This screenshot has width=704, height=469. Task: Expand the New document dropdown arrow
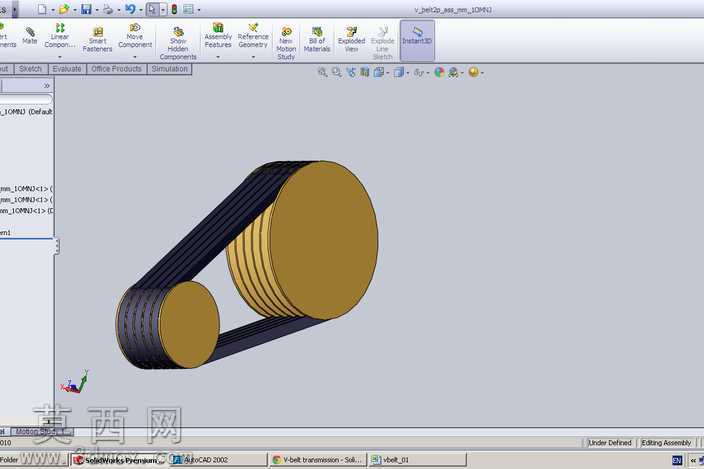pyautogui.click(x=53, y=9)
